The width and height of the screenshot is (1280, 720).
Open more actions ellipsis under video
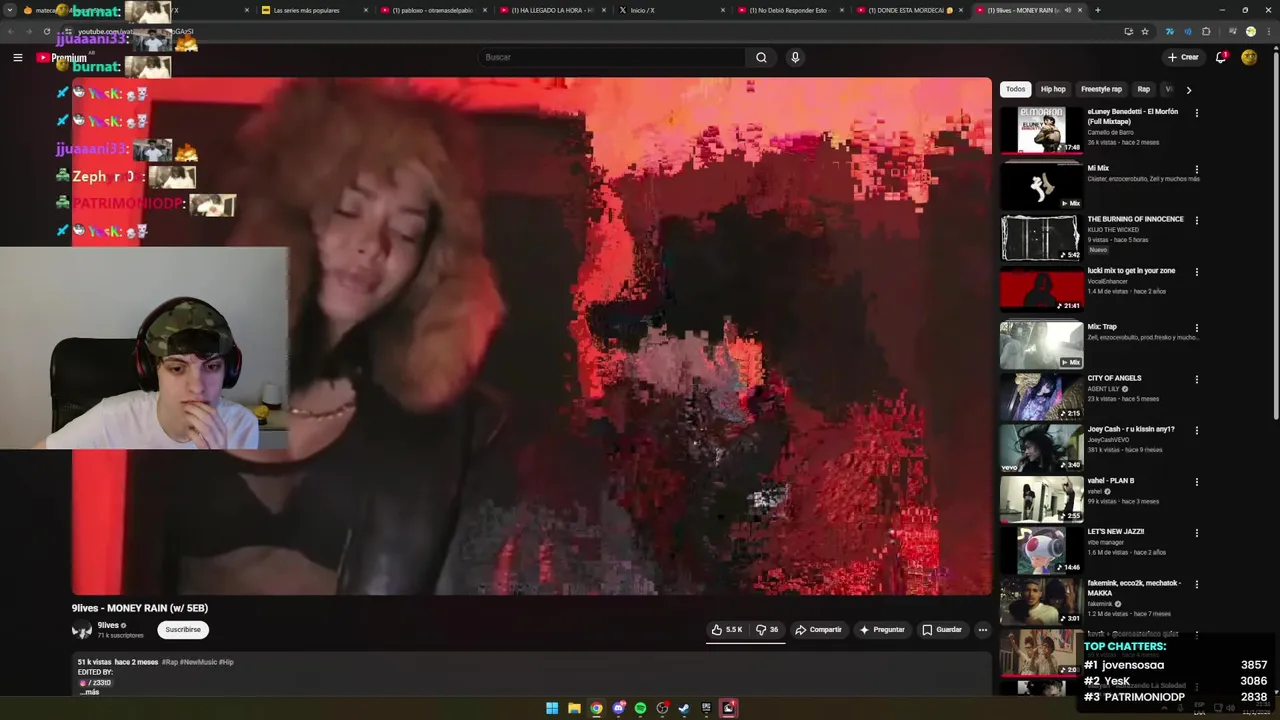click(982, 629)
